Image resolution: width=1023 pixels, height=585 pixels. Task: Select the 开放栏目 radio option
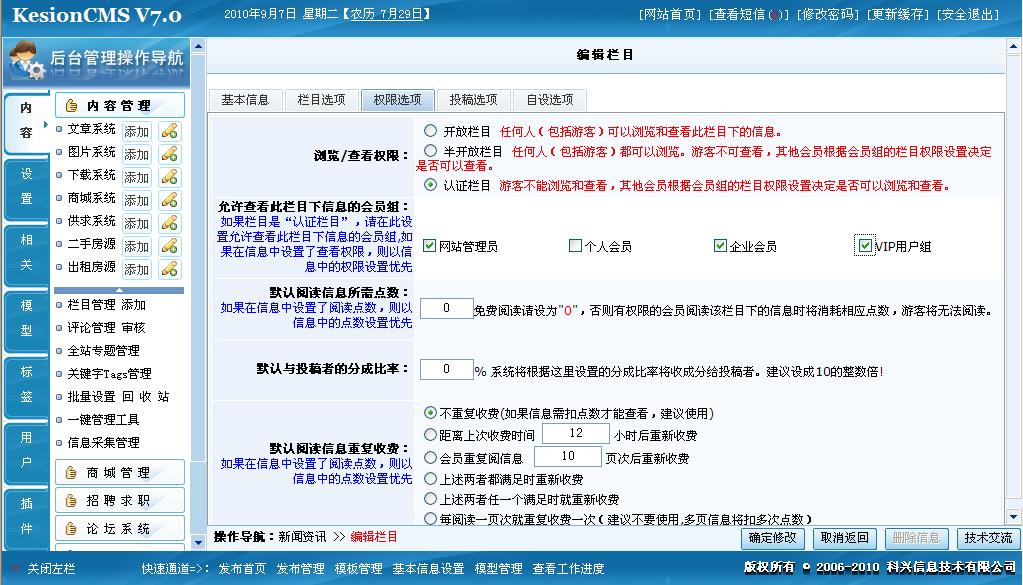430,131
